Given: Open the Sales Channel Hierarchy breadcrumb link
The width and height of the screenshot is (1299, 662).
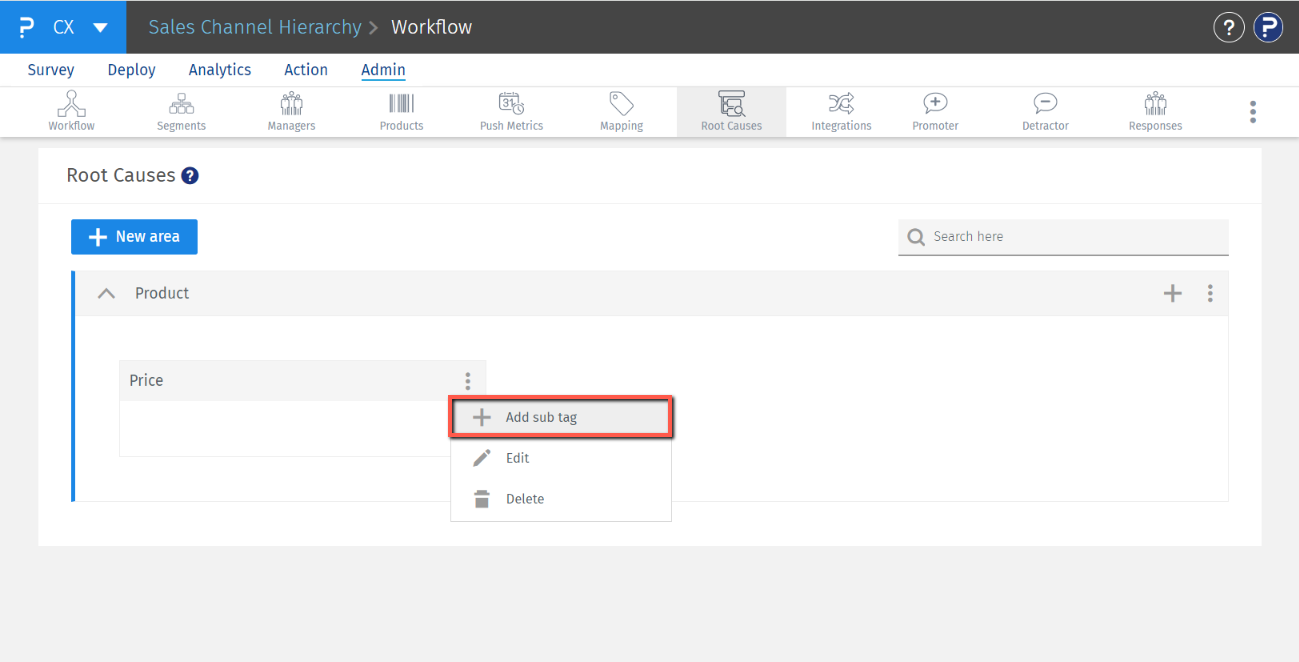Looking at the screenshot, I should (x=254, y=27).
